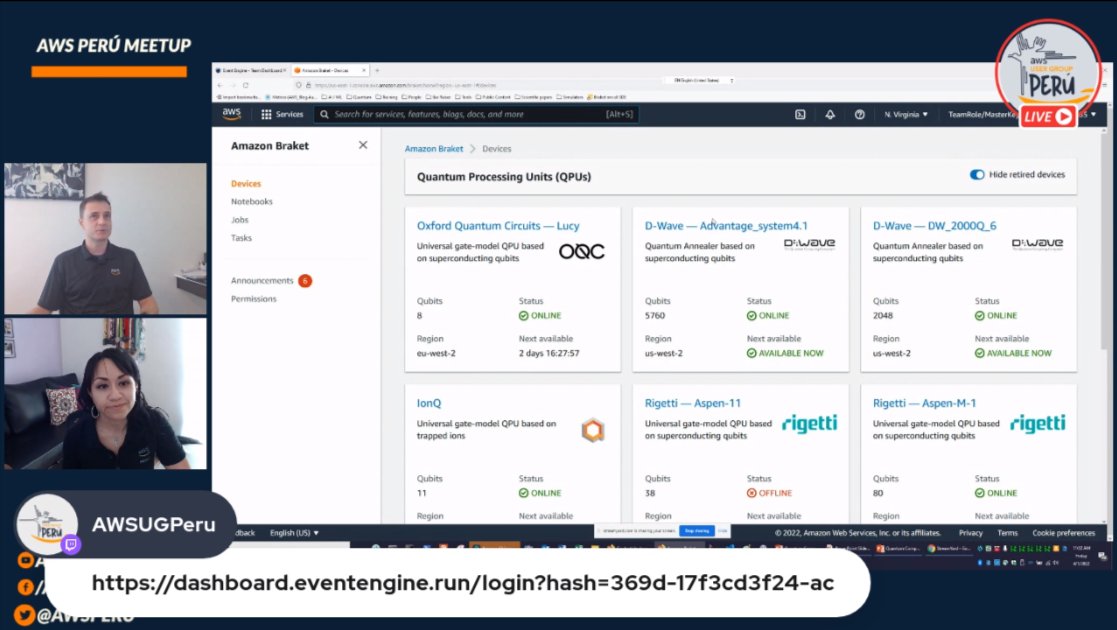Expand the N. Virginia region dropdown
Image resolution: width=1117 pixels, height=630 pixels.
click(x=906, y=114)
